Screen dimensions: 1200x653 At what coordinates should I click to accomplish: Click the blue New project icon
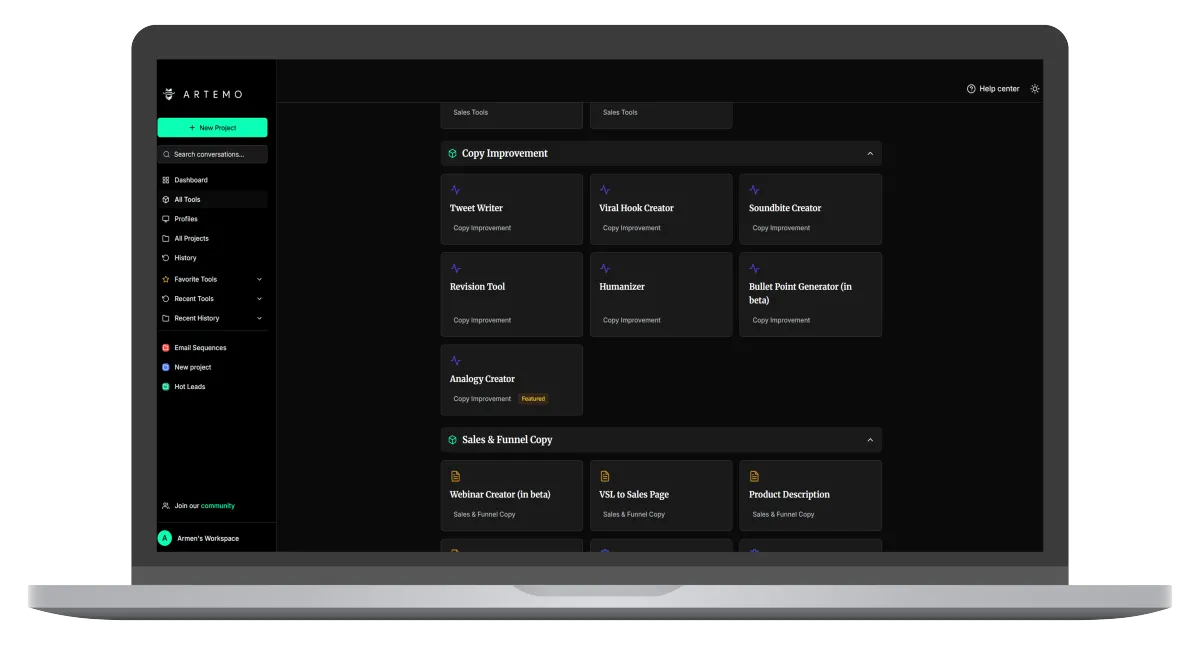pos(166,367)
